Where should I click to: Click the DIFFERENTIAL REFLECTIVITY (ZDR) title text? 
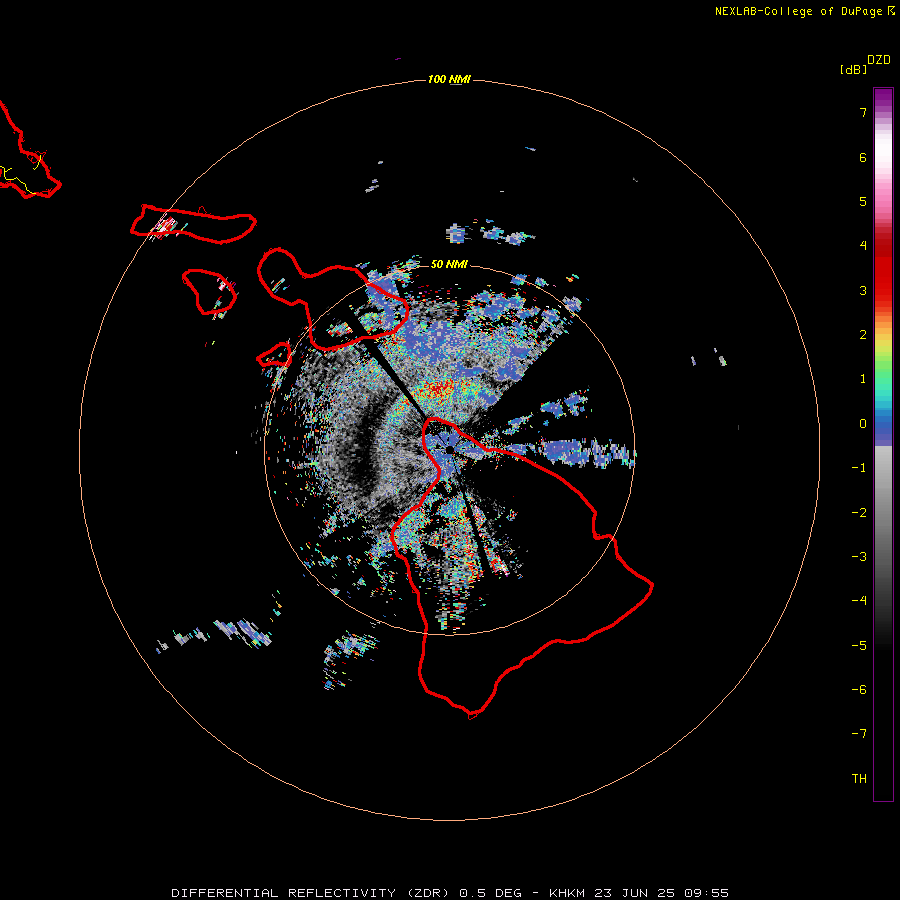(x=312, y=893)
